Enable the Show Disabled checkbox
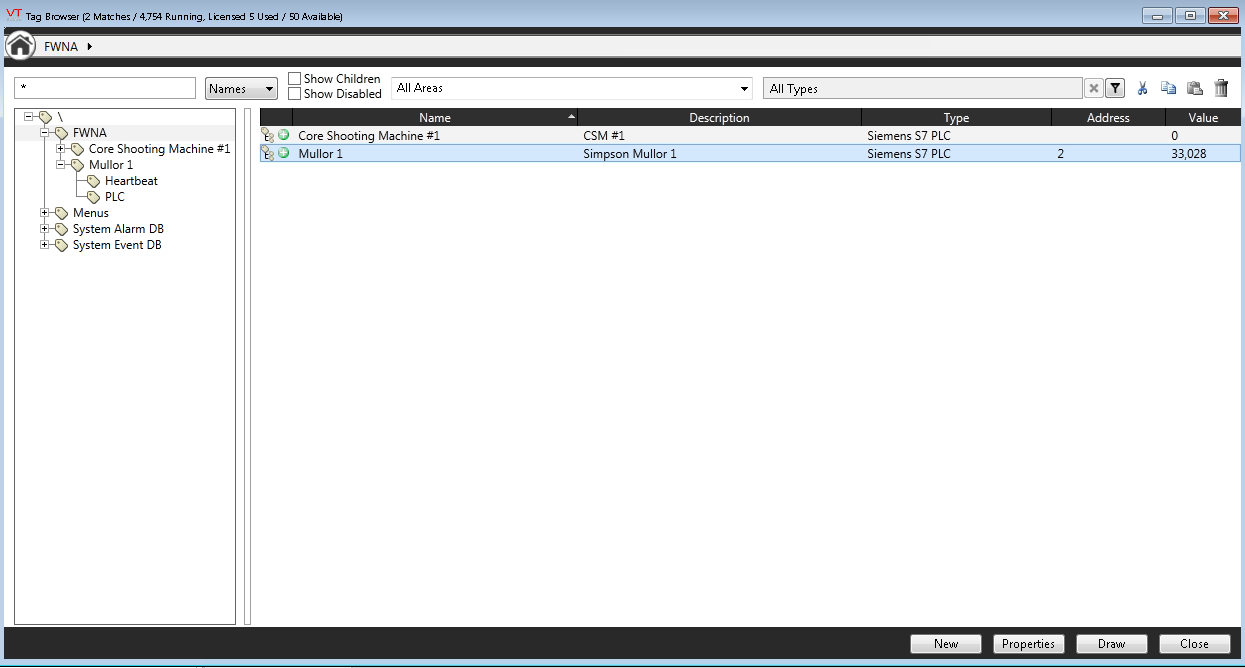 point(295,94)
